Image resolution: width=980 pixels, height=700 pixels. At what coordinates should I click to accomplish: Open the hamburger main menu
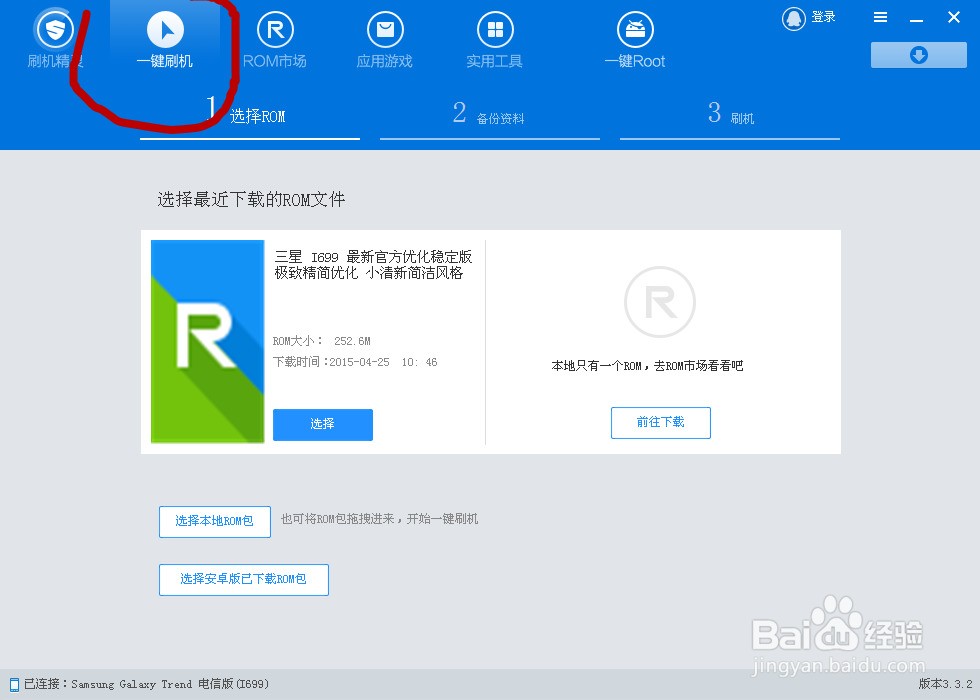[880, 18]
